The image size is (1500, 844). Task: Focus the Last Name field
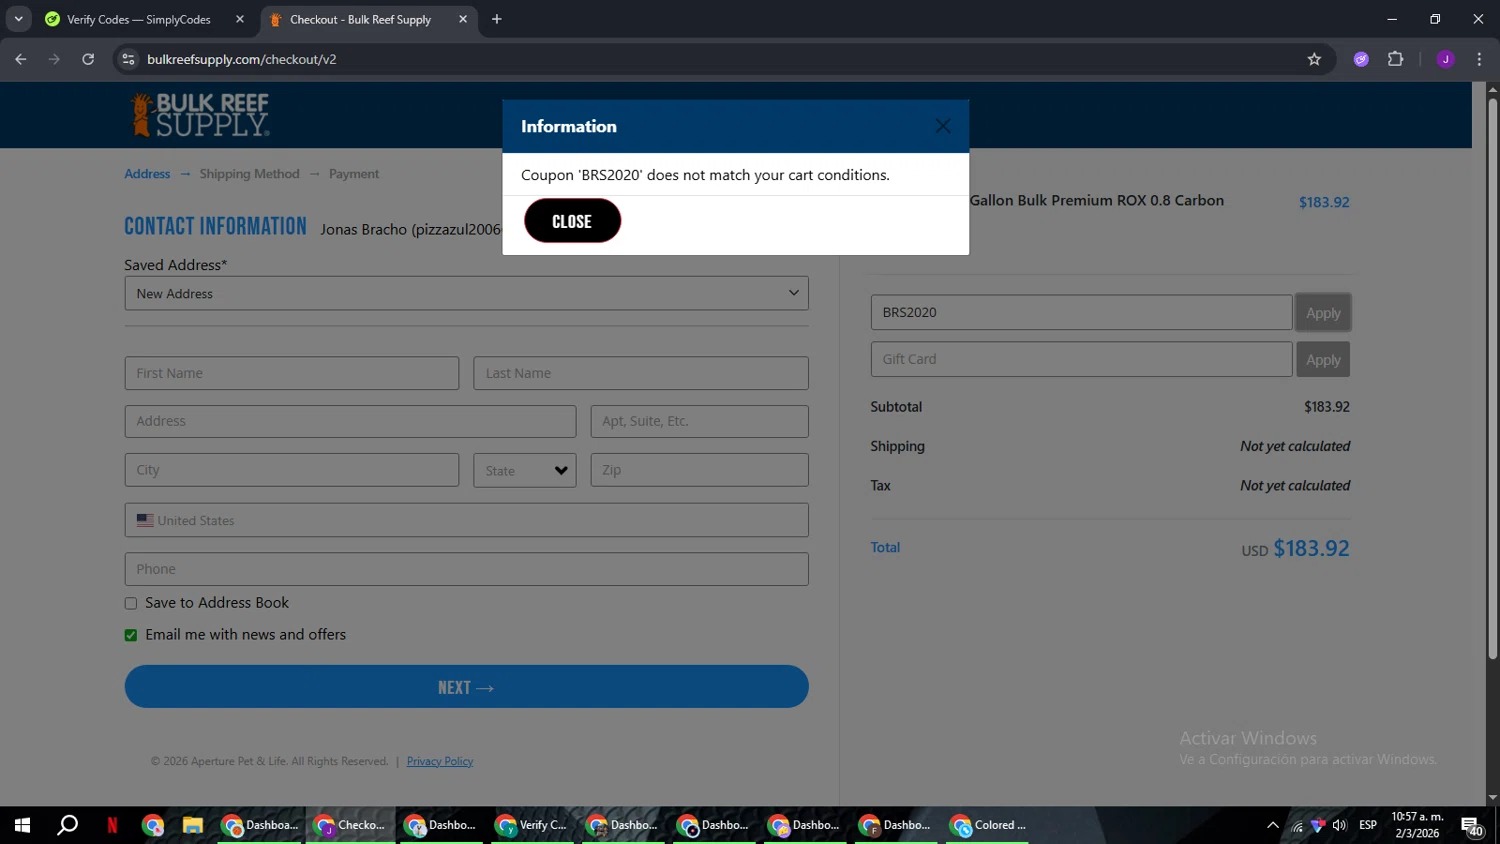pos(641,373)
